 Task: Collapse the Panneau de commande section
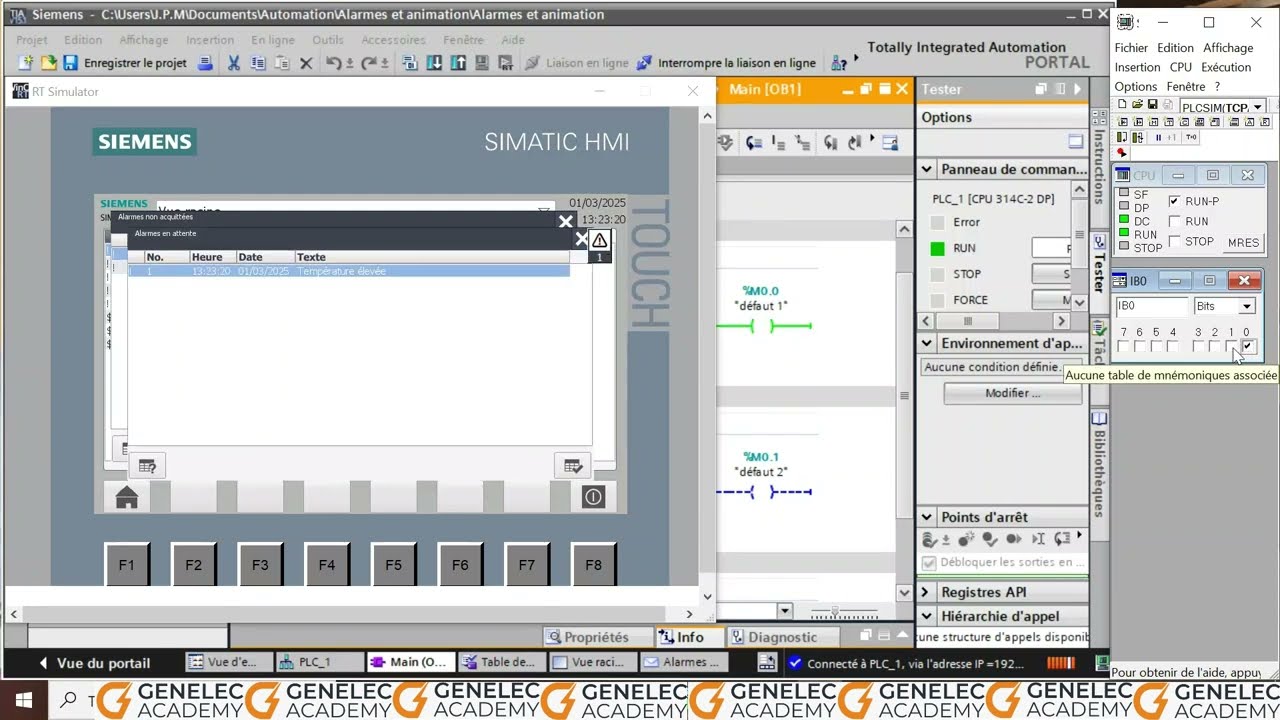pos(926,170)
